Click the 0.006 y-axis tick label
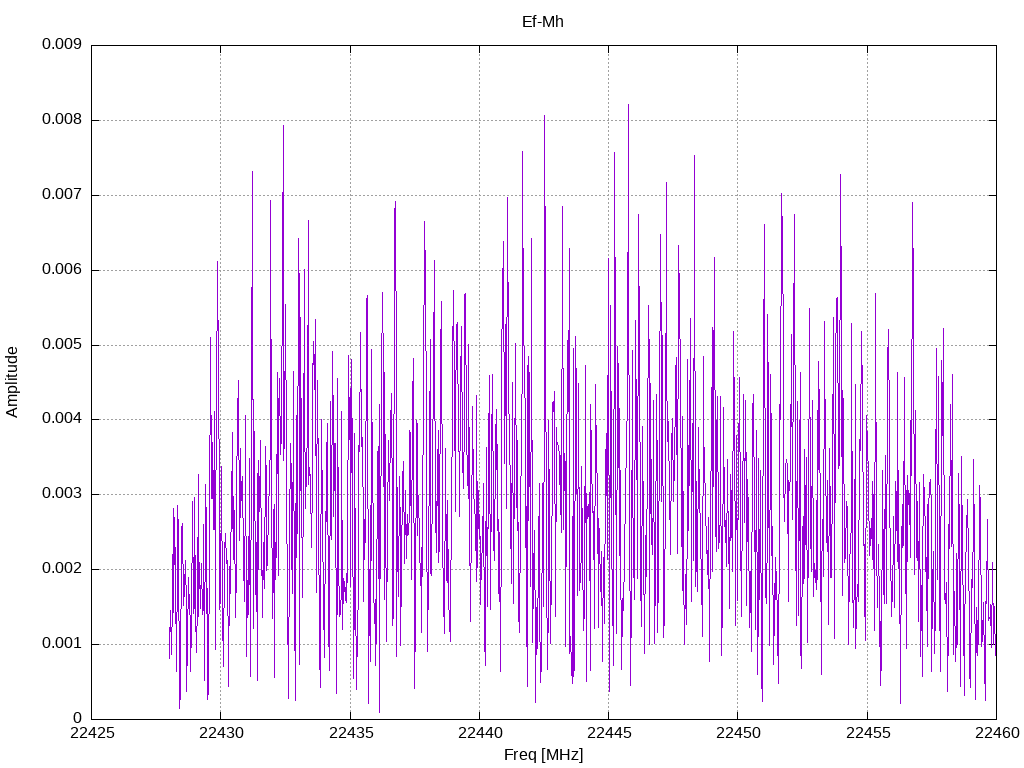 tap(62, 270)
